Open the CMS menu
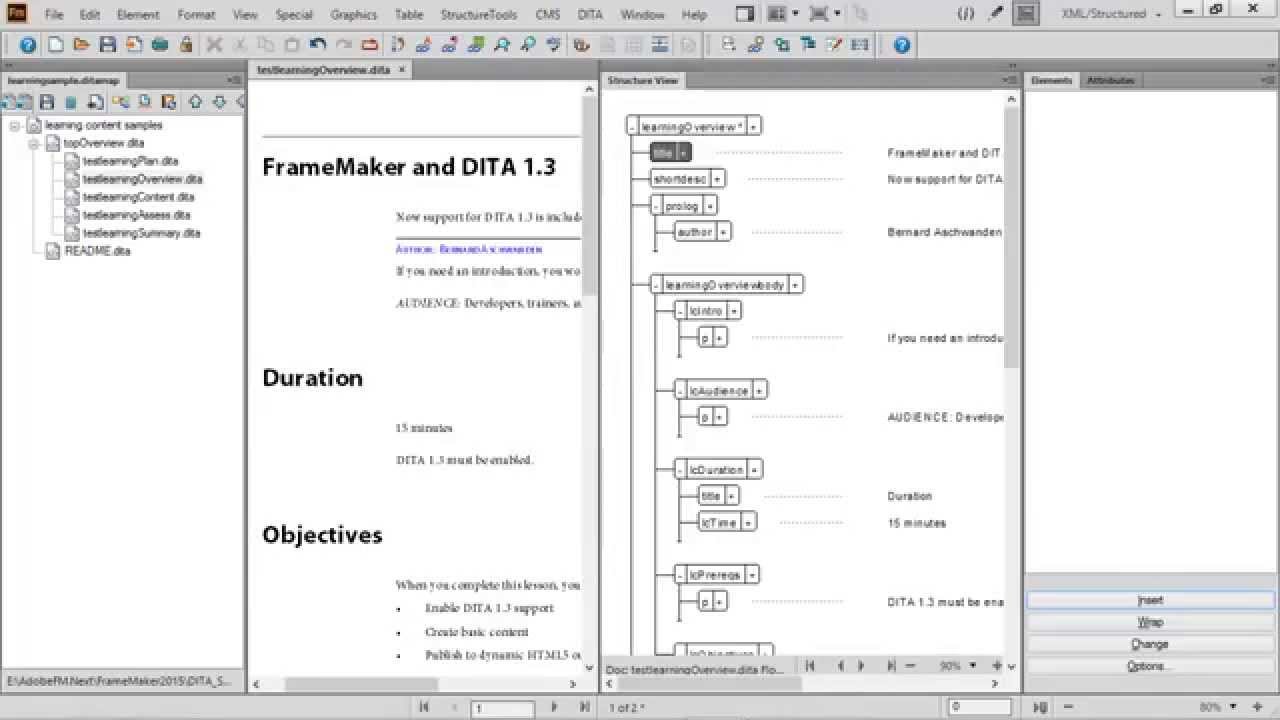 pos(547,15)
